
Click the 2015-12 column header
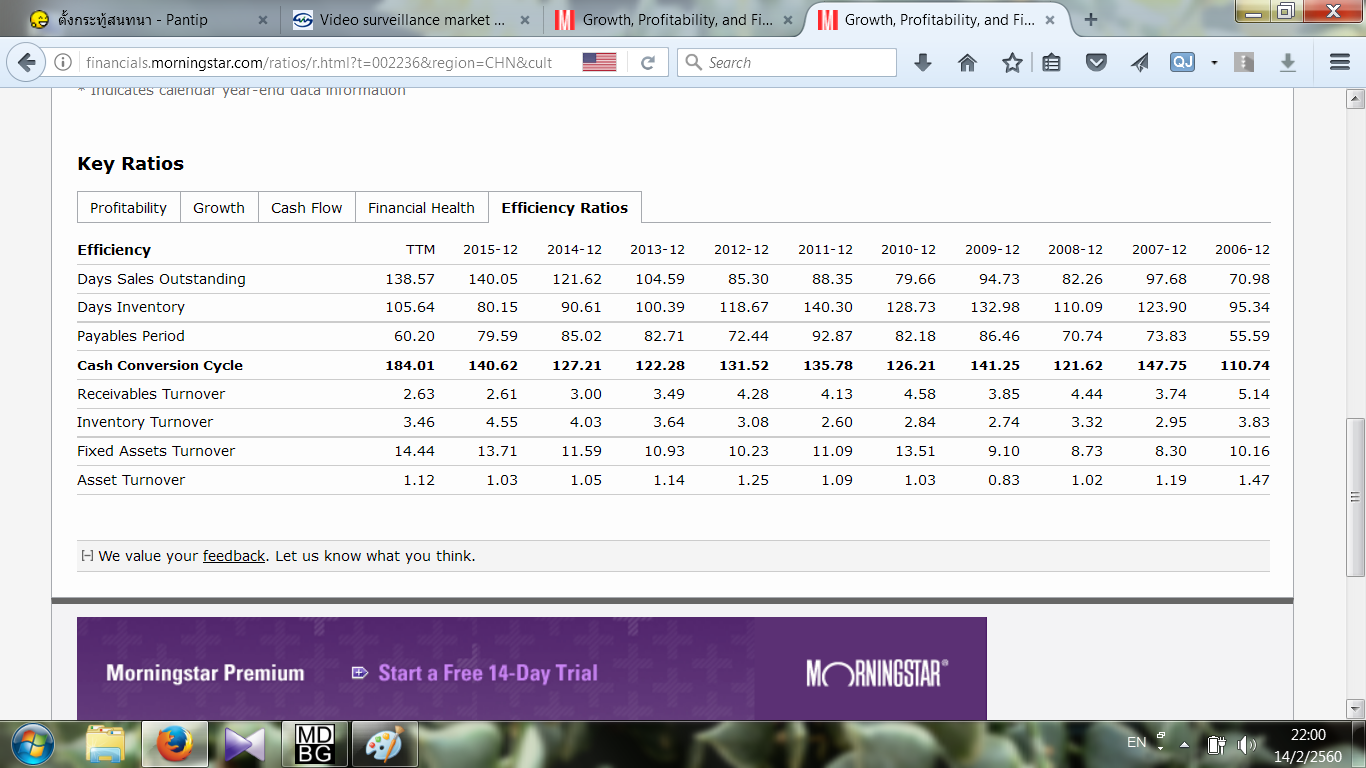(x=490, y=250)
